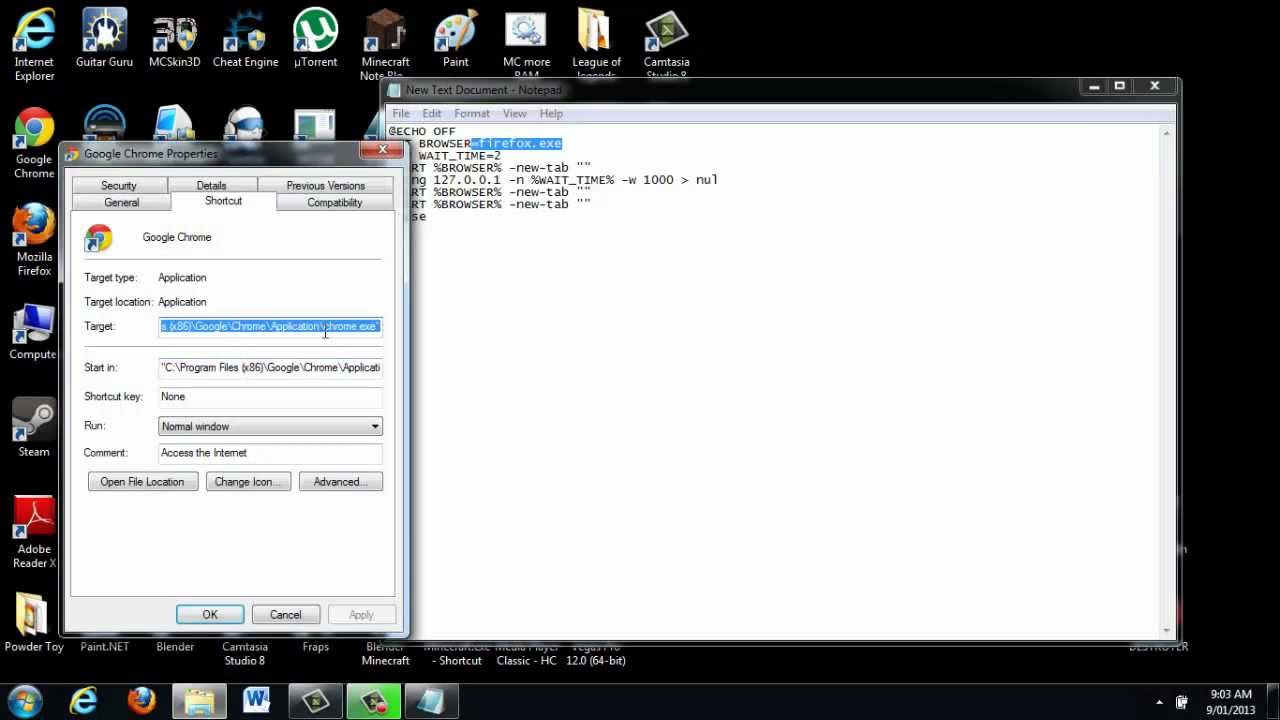
Task: Click inside the Start in field
Action: click(270, 368)
